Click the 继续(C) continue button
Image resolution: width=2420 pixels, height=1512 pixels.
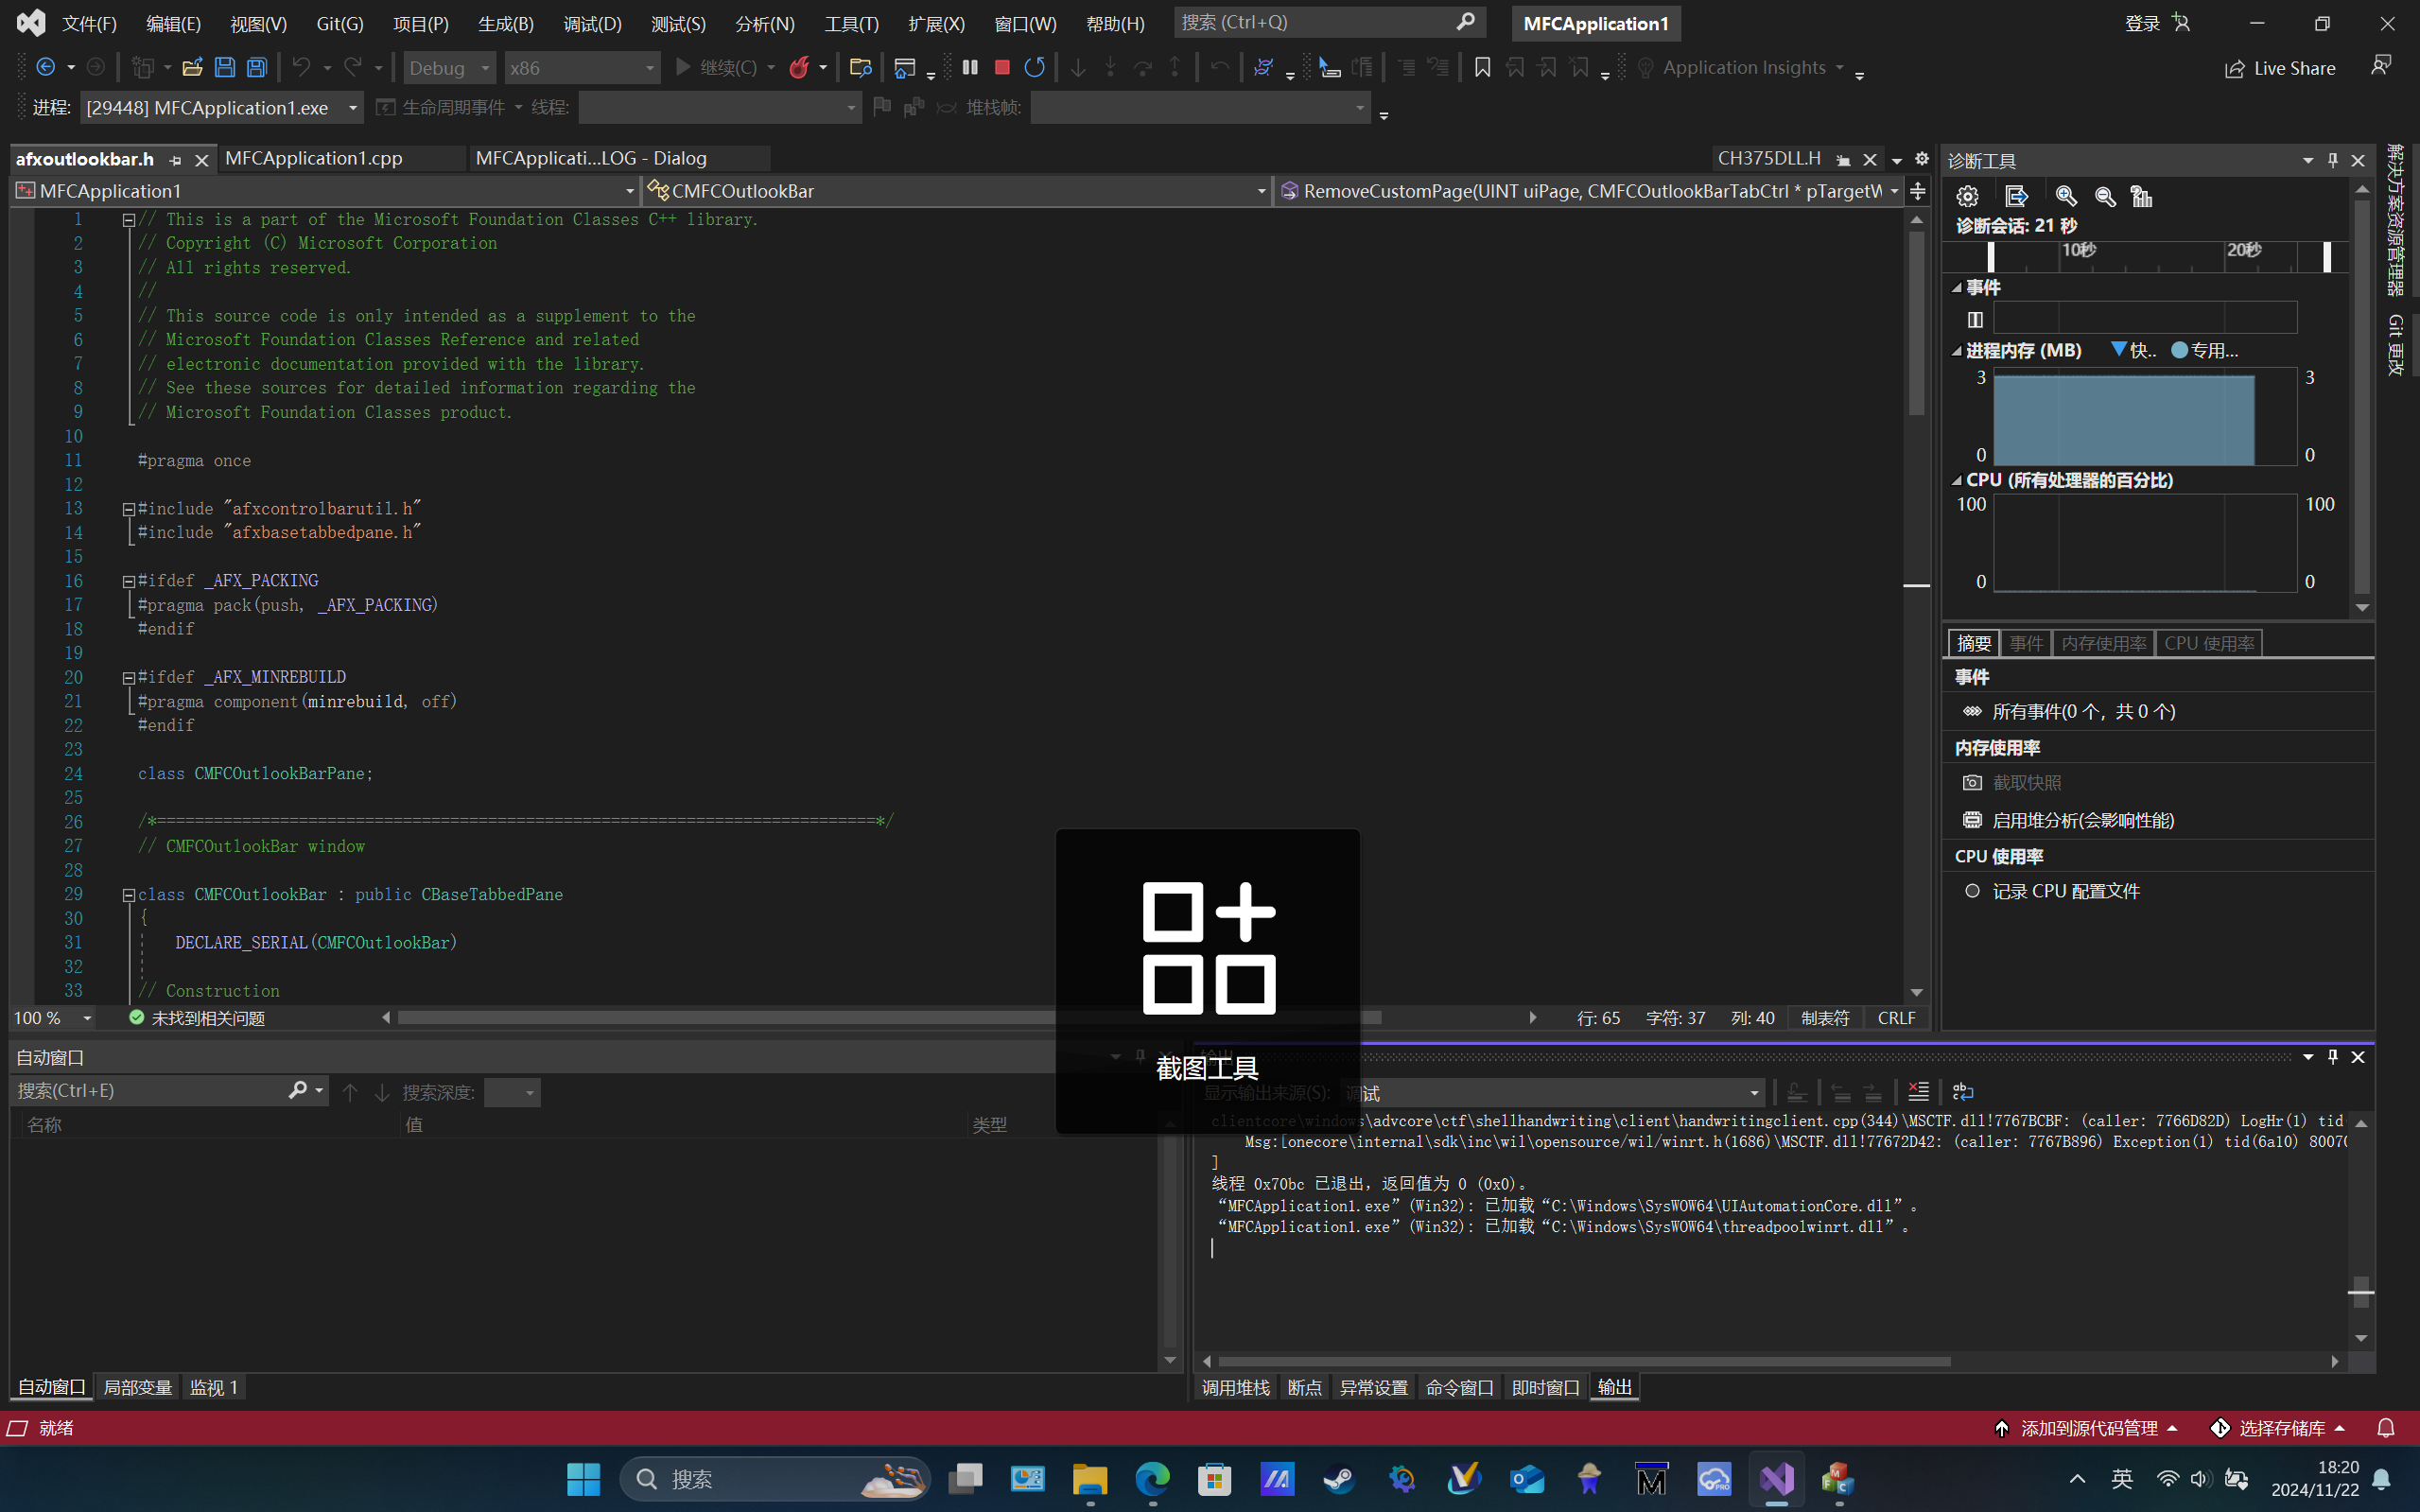[717, 67]
